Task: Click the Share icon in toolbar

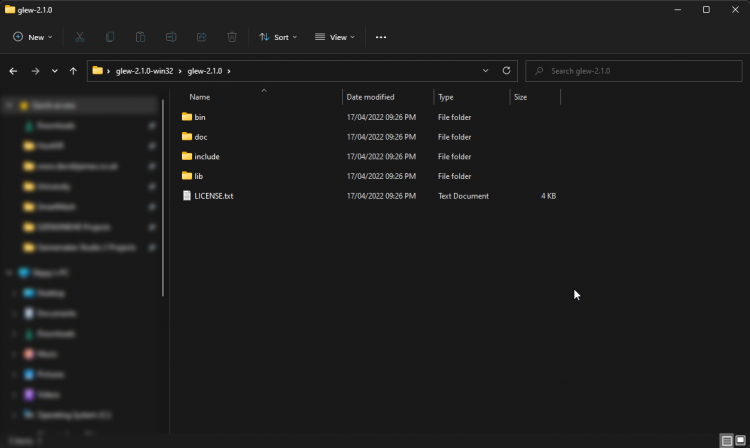Action: (x=201, y=37)
